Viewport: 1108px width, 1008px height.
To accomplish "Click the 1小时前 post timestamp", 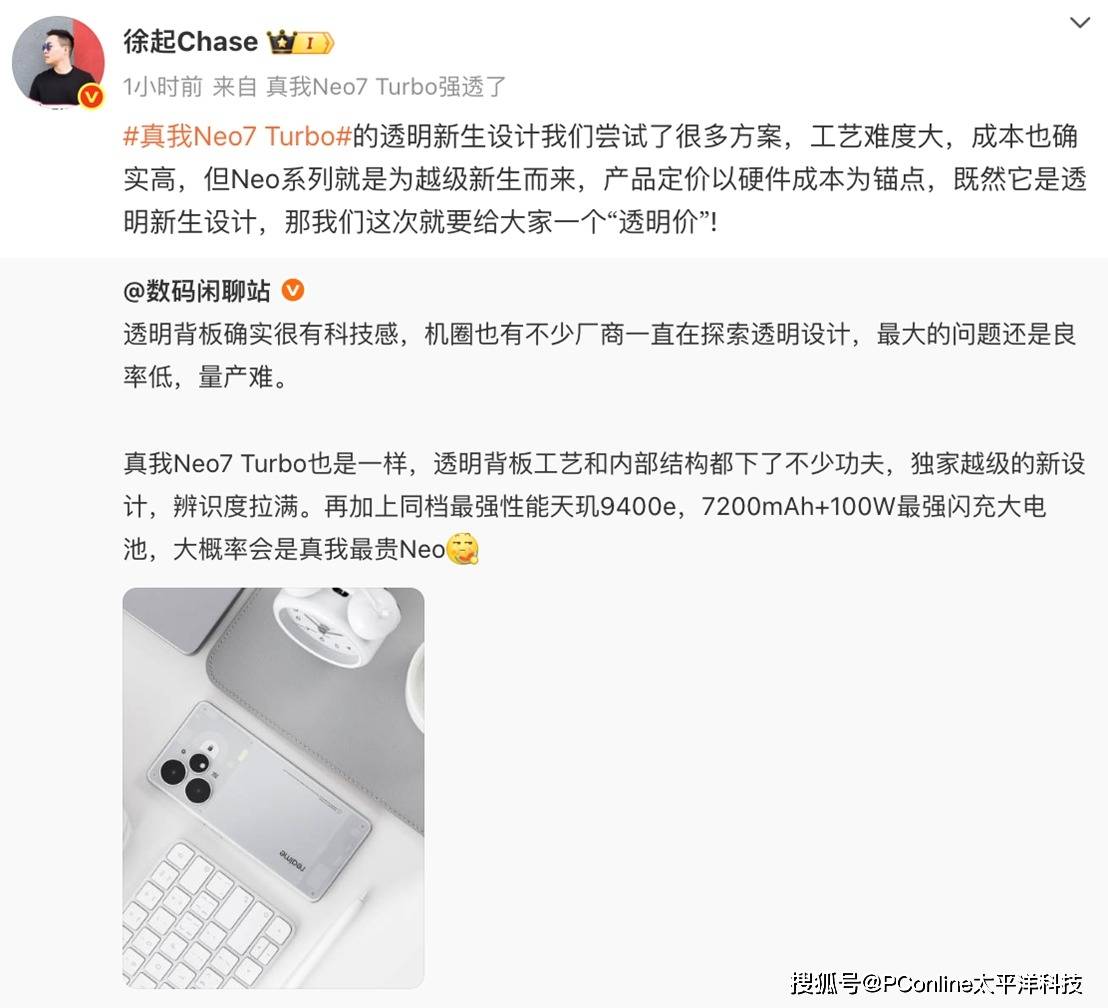I will tap(163, 86).
